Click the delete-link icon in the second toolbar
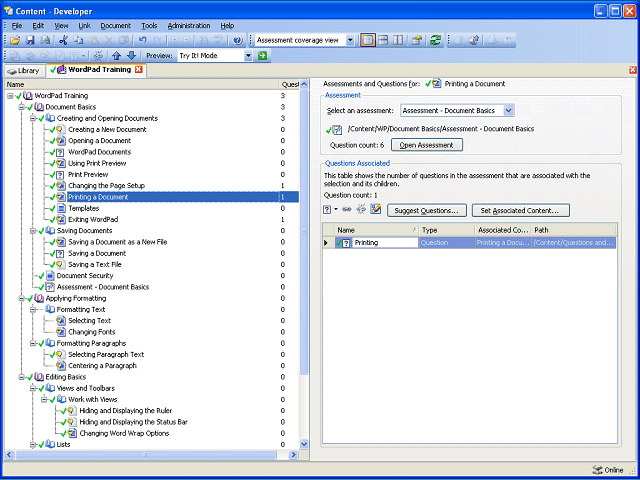 [x=98, y=56]
